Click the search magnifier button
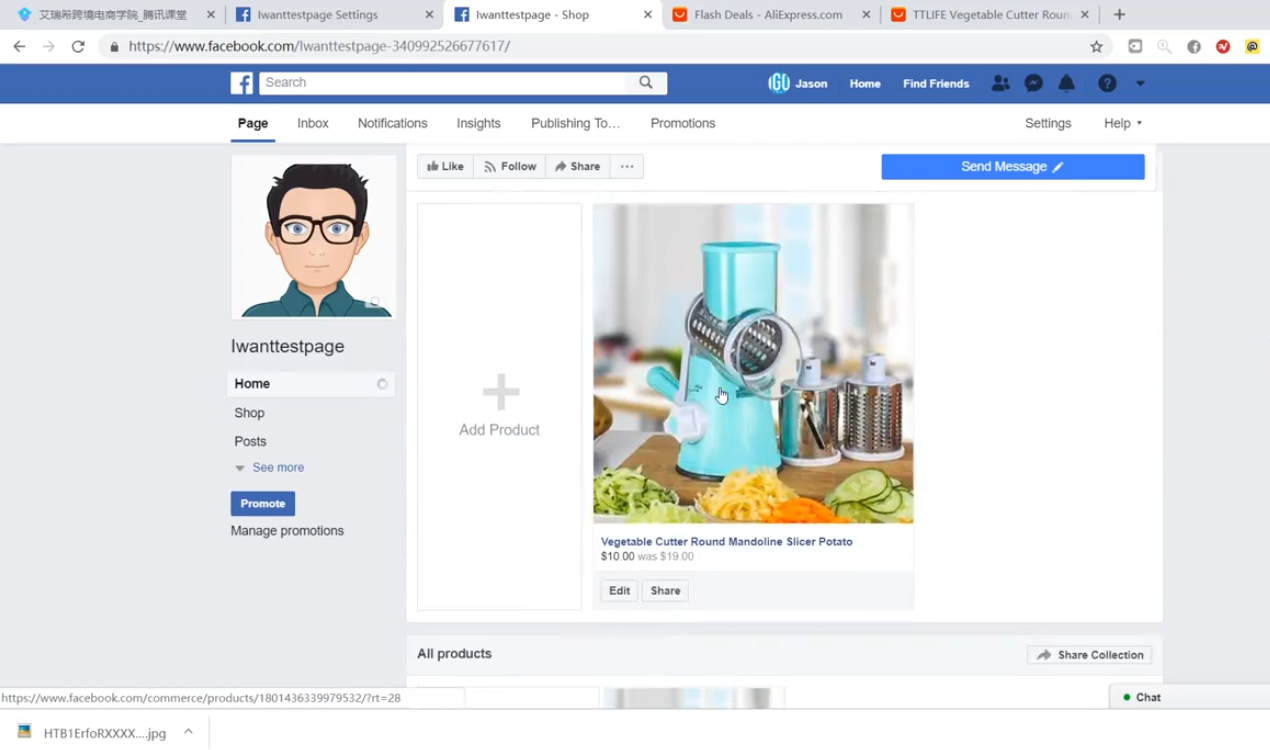The width and height of the screenshot is (1270, 750). (646, 83)
